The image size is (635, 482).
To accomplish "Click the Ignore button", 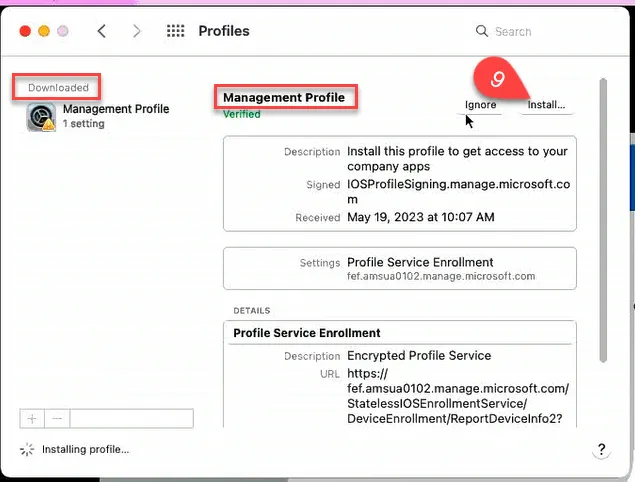I will [480, 105].
